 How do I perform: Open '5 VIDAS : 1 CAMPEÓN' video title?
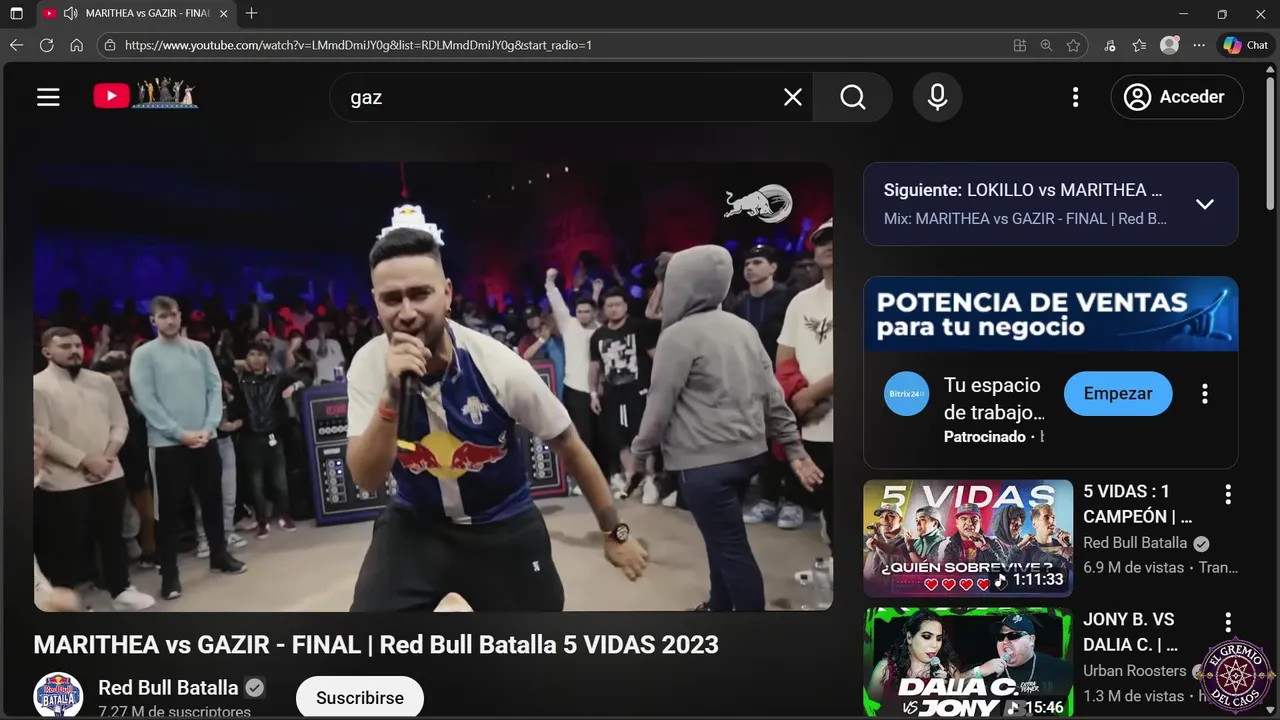[1138, 504]
